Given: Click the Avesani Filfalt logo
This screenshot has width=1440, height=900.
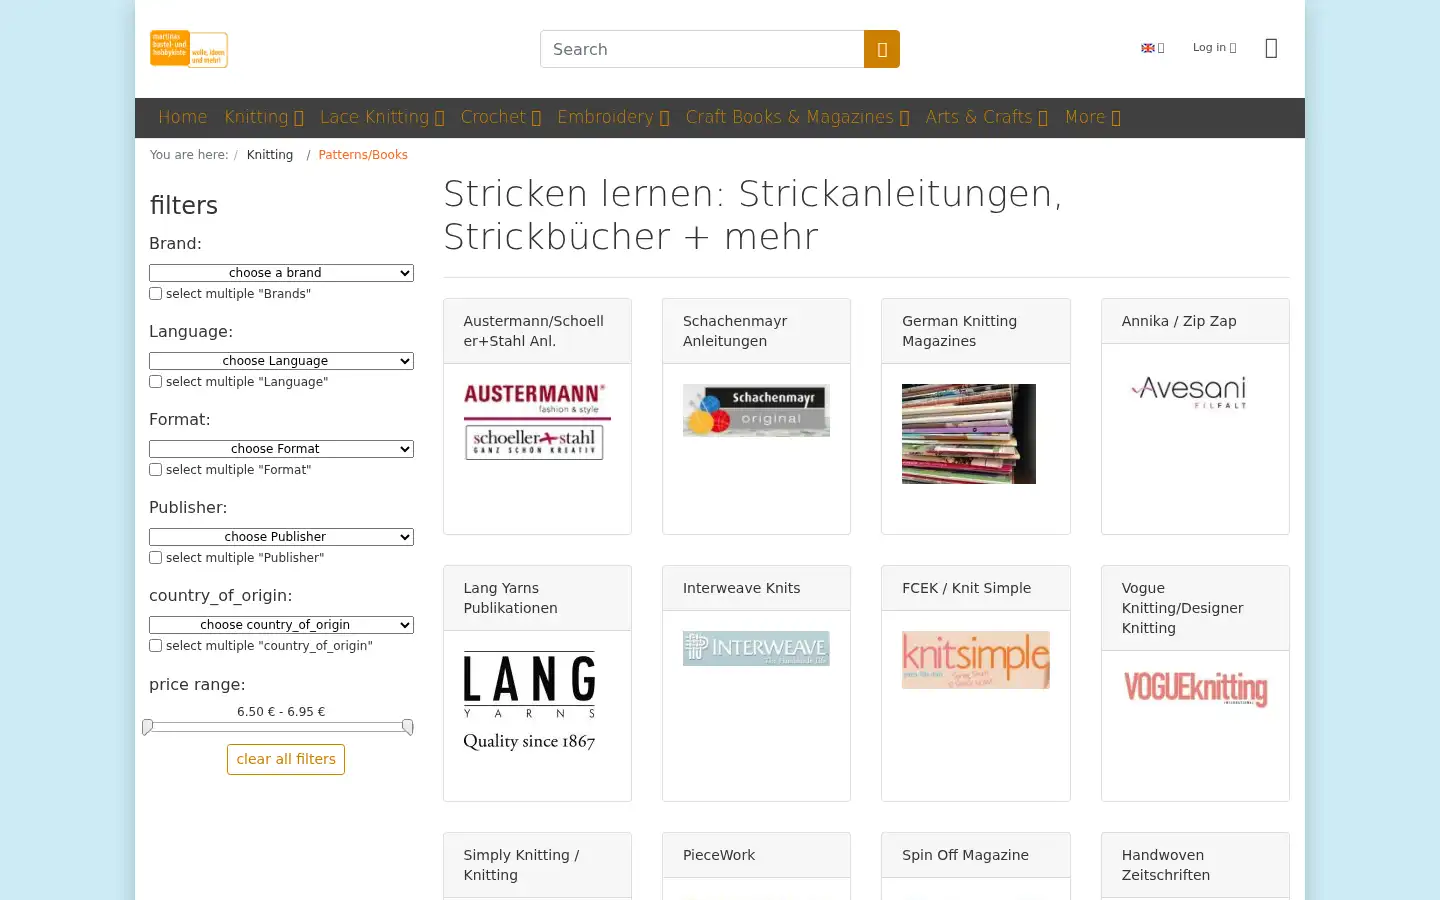Looking at the screenshot, I should point(1190,392).
